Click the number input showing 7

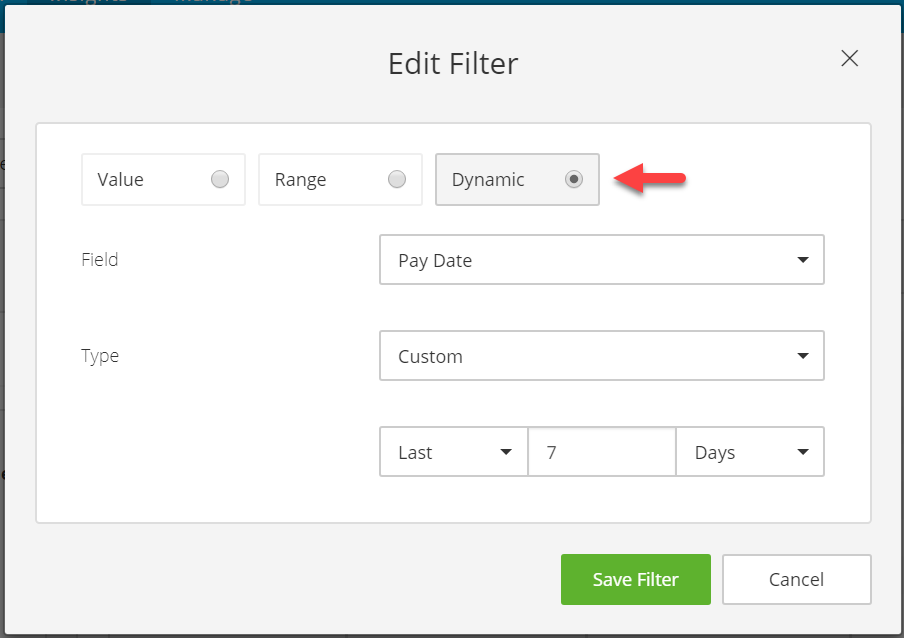[x=602, y=452]
